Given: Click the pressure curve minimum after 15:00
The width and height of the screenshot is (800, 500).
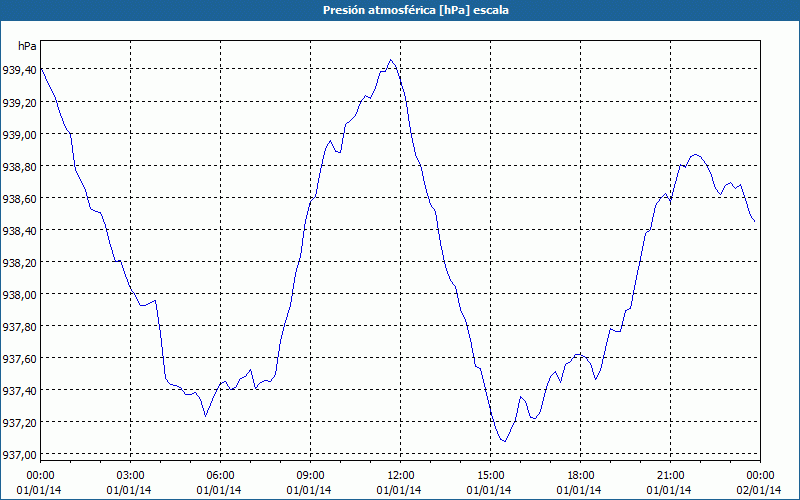Looking at the screenshot, I should (x=504, y=441).
